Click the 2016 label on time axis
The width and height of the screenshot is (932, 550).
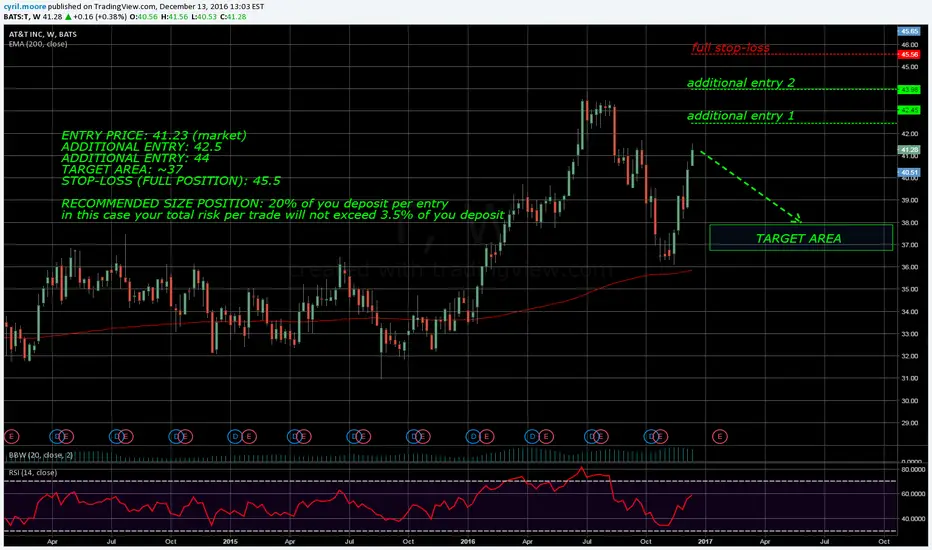point(468,542)
